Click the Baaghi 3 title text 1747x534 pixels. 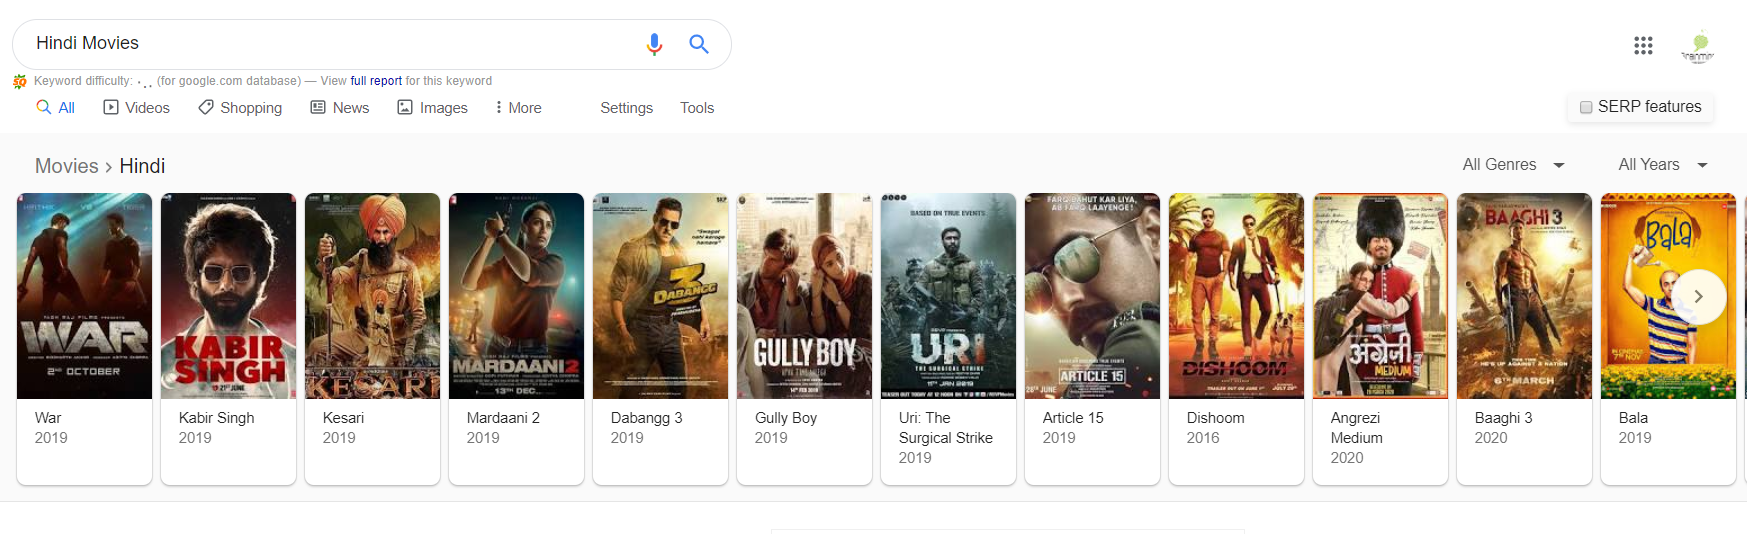point(1503,418)
